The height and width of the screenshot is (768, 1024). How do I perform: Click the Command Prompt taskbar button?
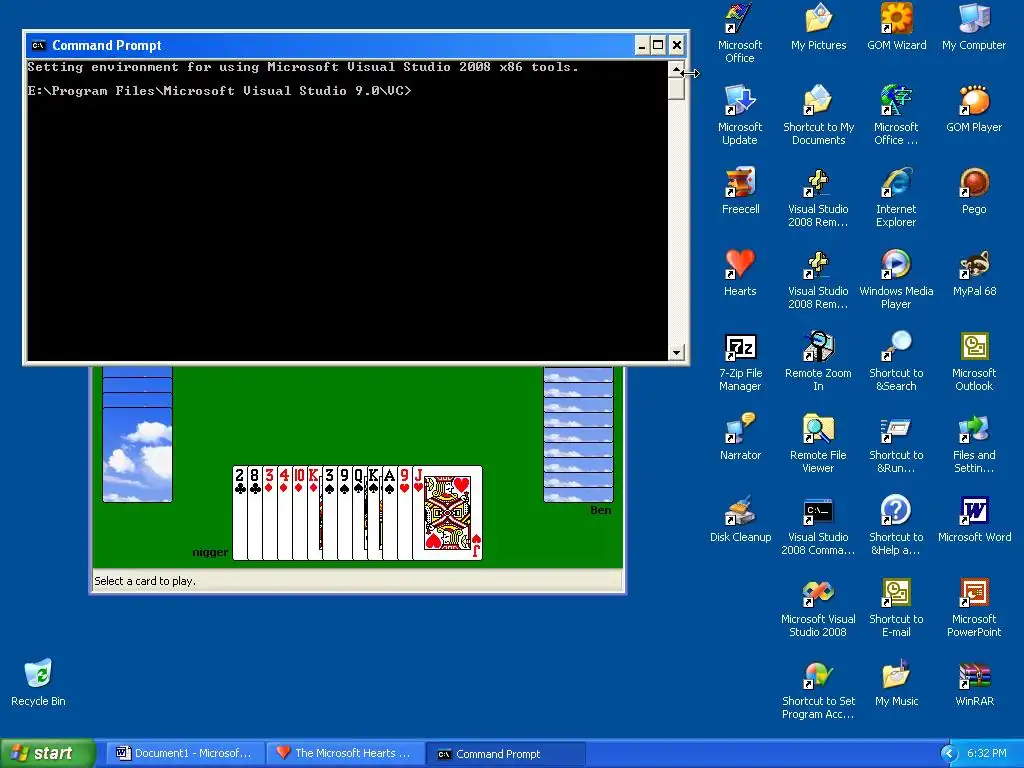pyautogui.click(x=506, y=753)
